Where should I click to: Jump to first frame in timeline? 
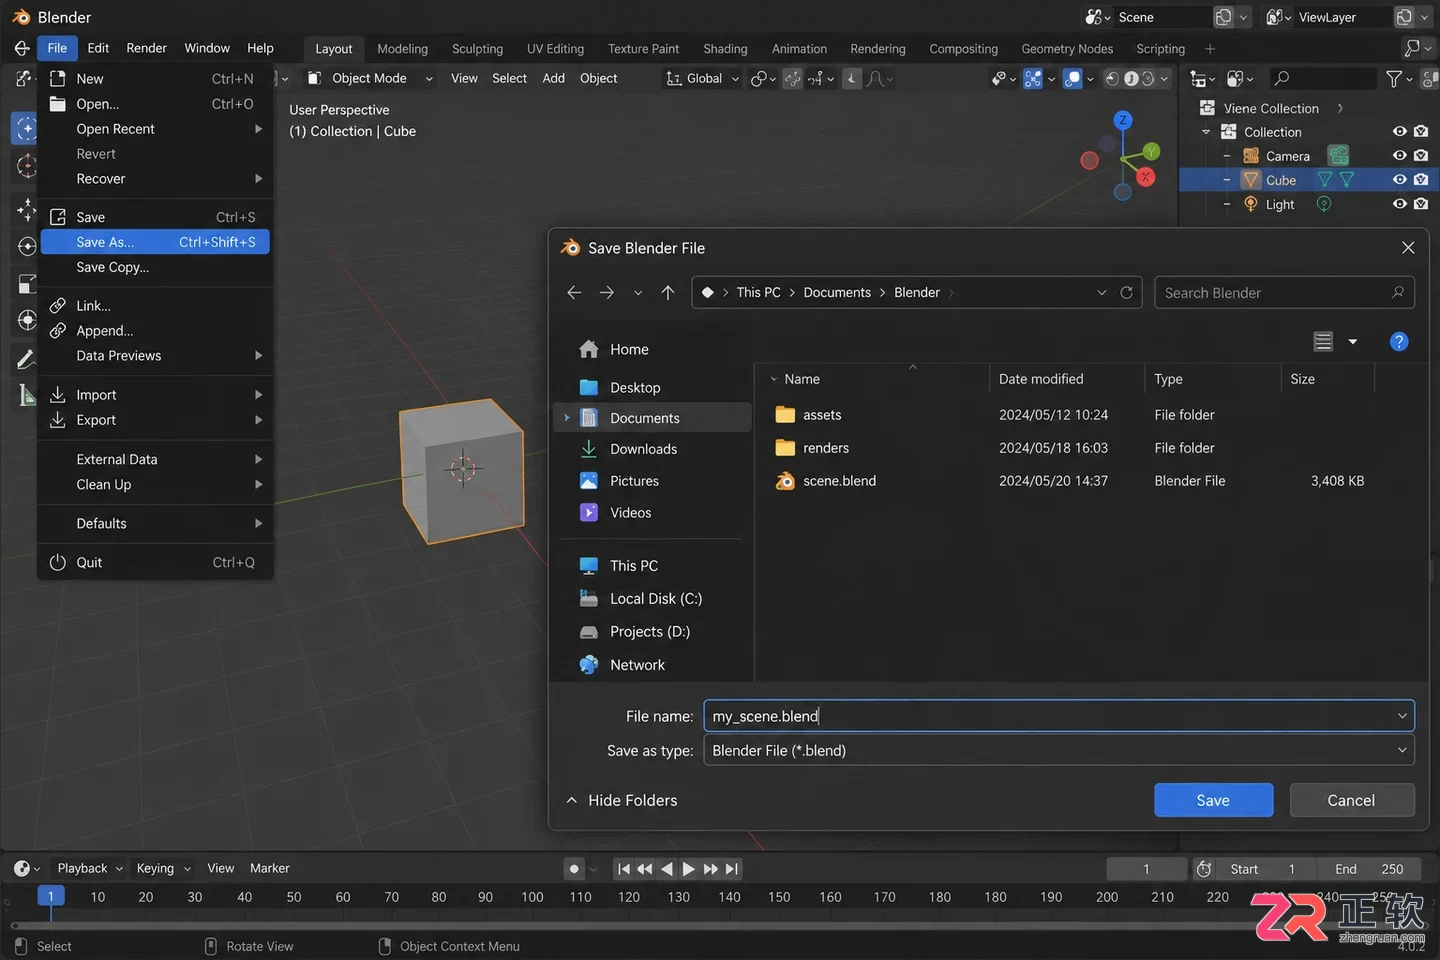coord(624,869)
